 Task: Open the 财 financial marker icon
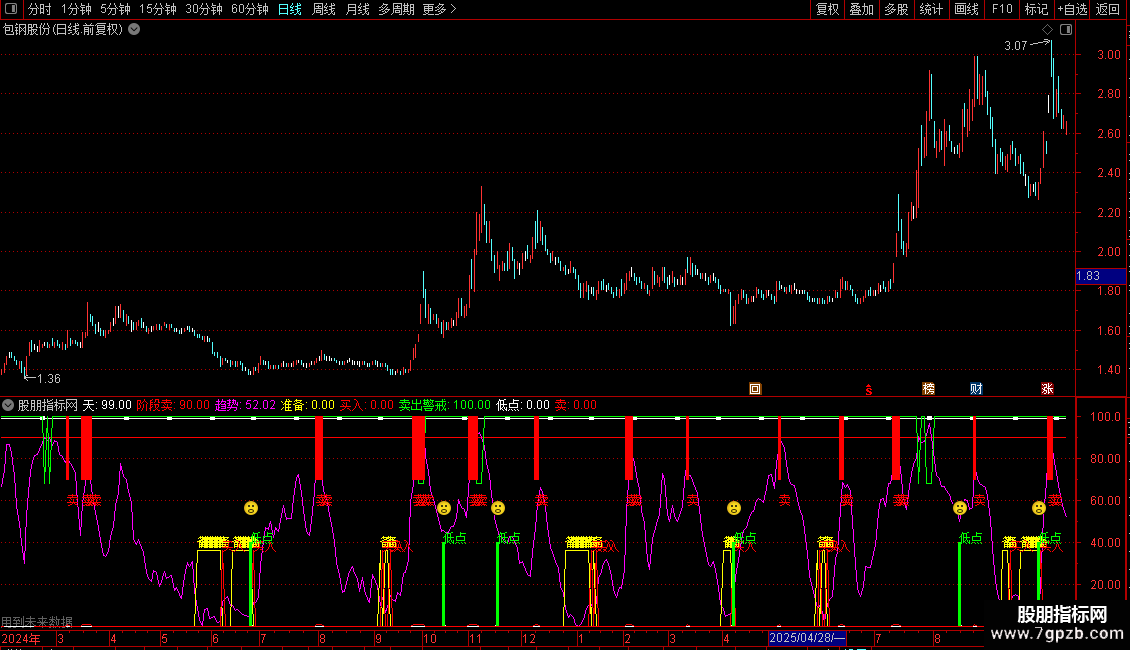[976, 388]
